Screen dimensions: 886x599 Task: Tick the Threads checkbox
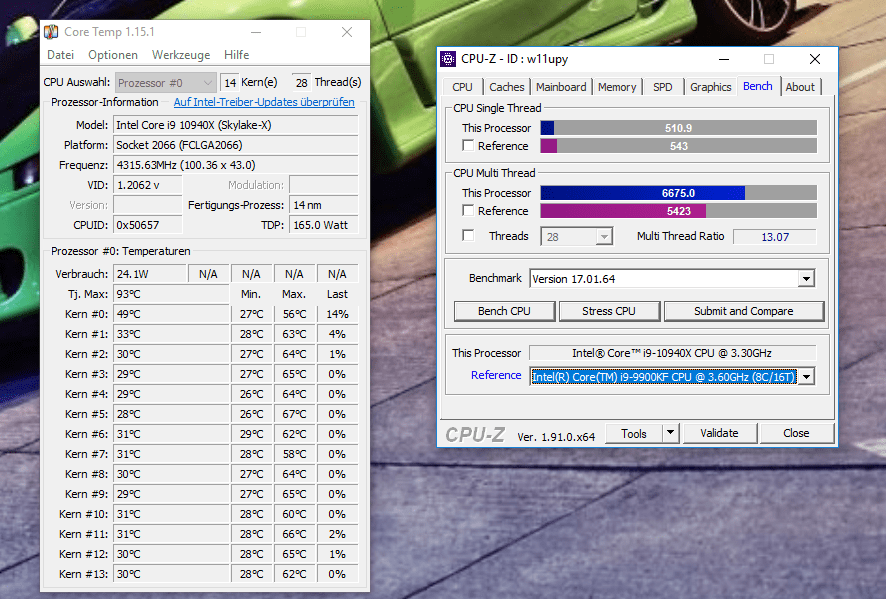468,235
